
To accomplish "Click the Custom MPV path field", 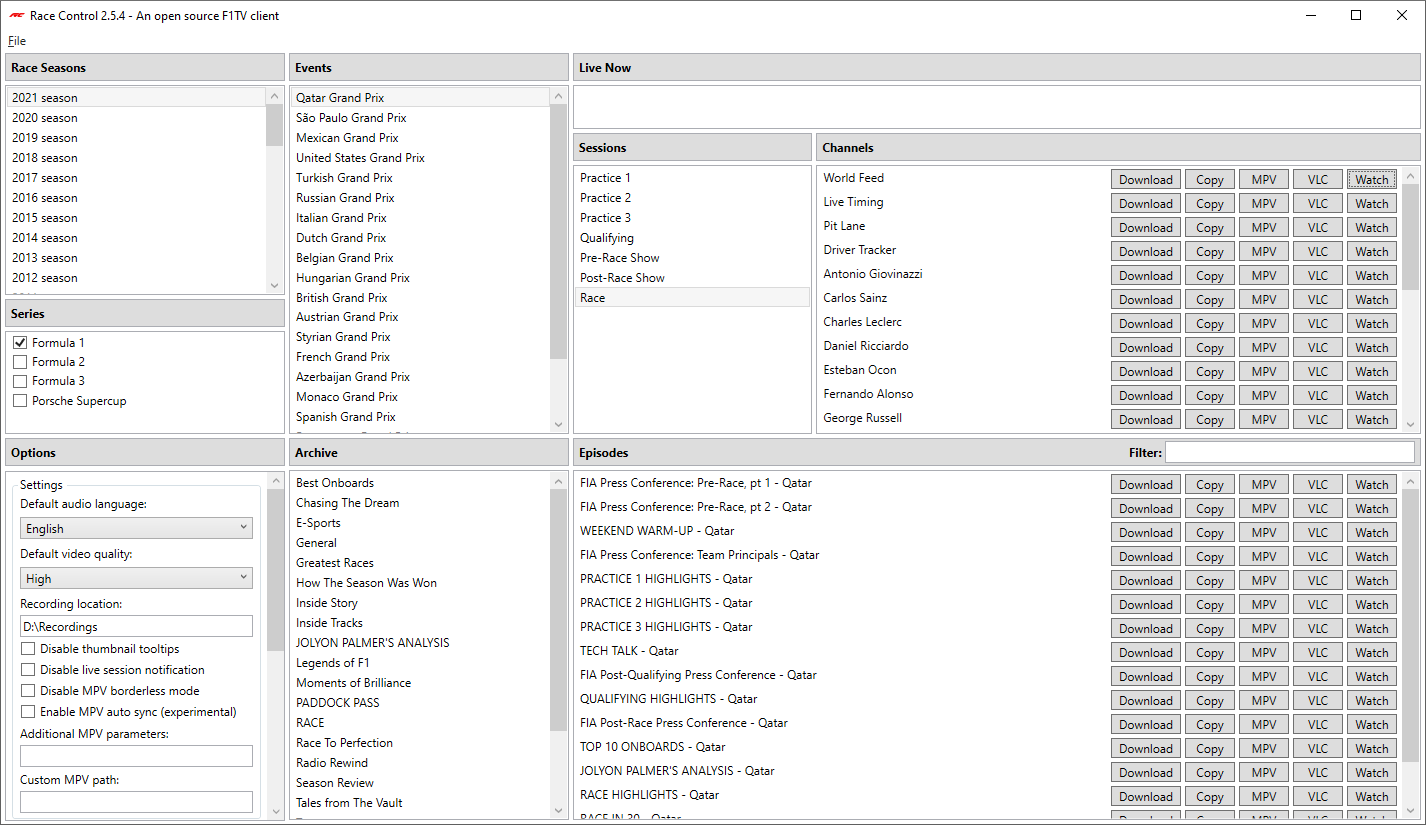I will (136, 802).
